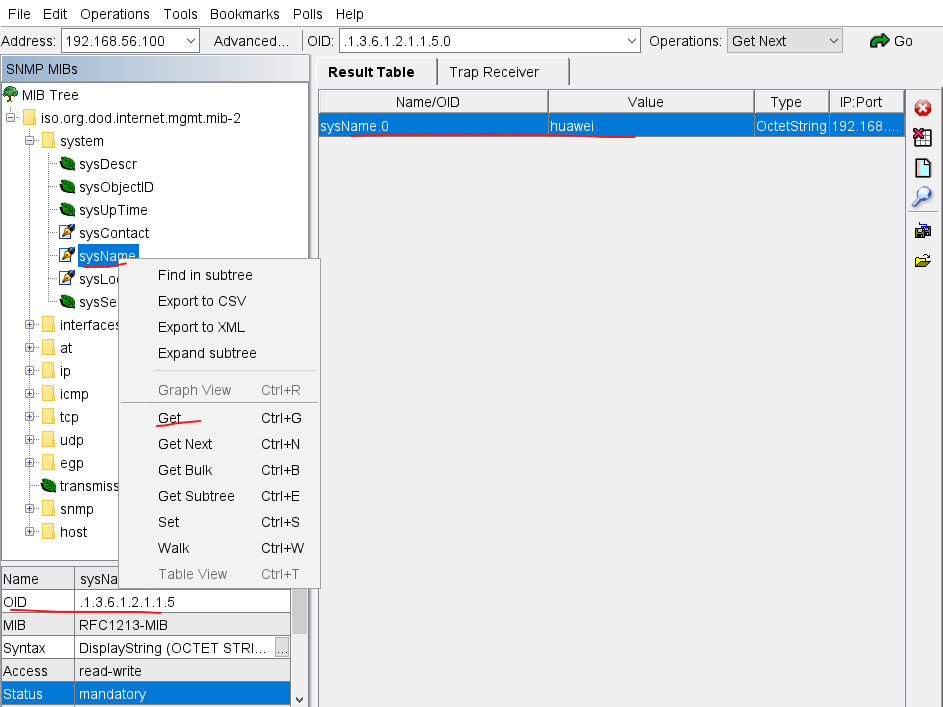943x707 pixels.
Task: Open the document/log icon on the right toolbar
Action: (922, 167)
